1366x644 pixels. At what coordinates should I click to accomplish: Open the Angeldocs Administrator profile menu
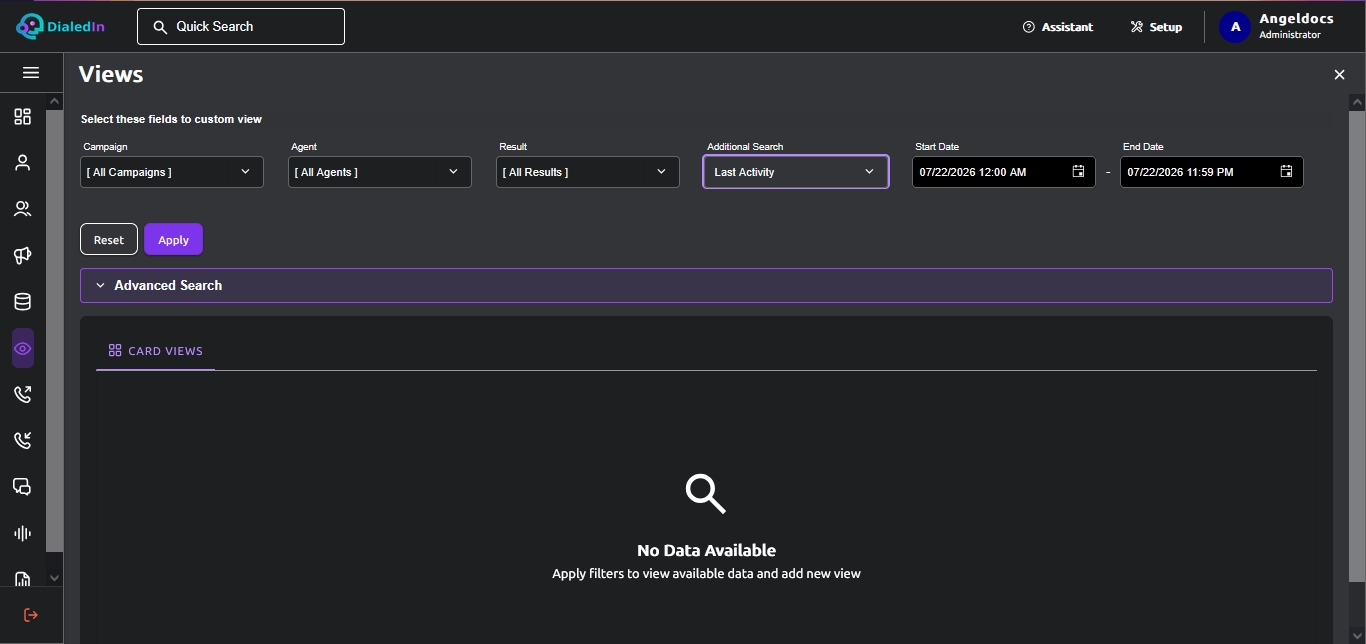click(1278, 27)
